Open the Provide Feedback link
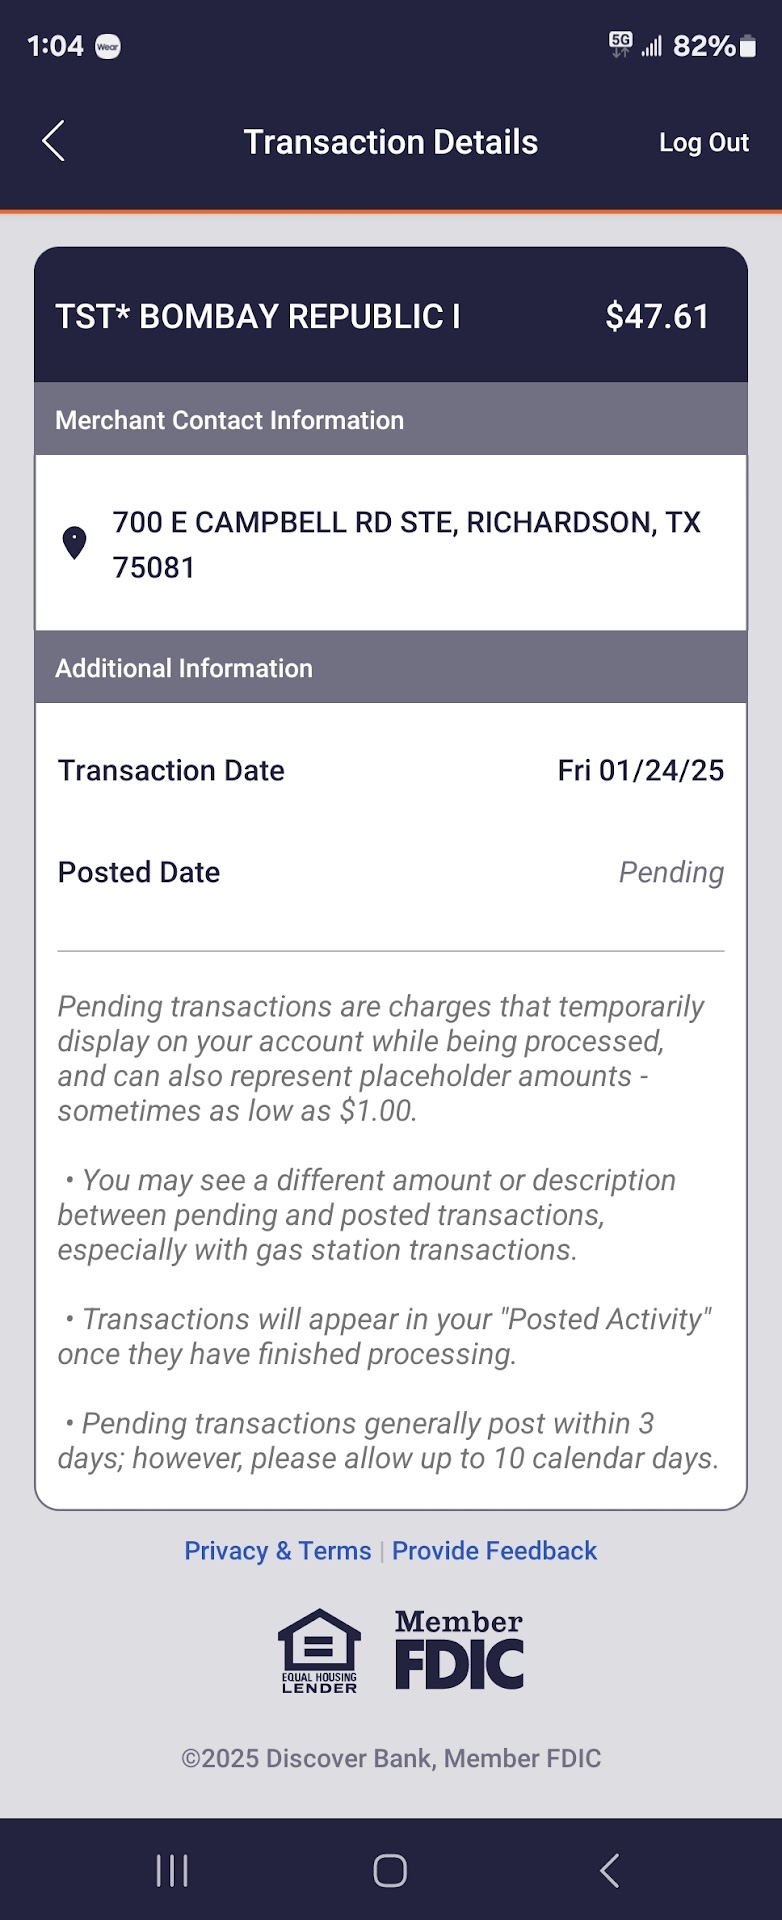Viewport: 782px width, 1920px height. pyautogui.click(x=494, y=1551)
